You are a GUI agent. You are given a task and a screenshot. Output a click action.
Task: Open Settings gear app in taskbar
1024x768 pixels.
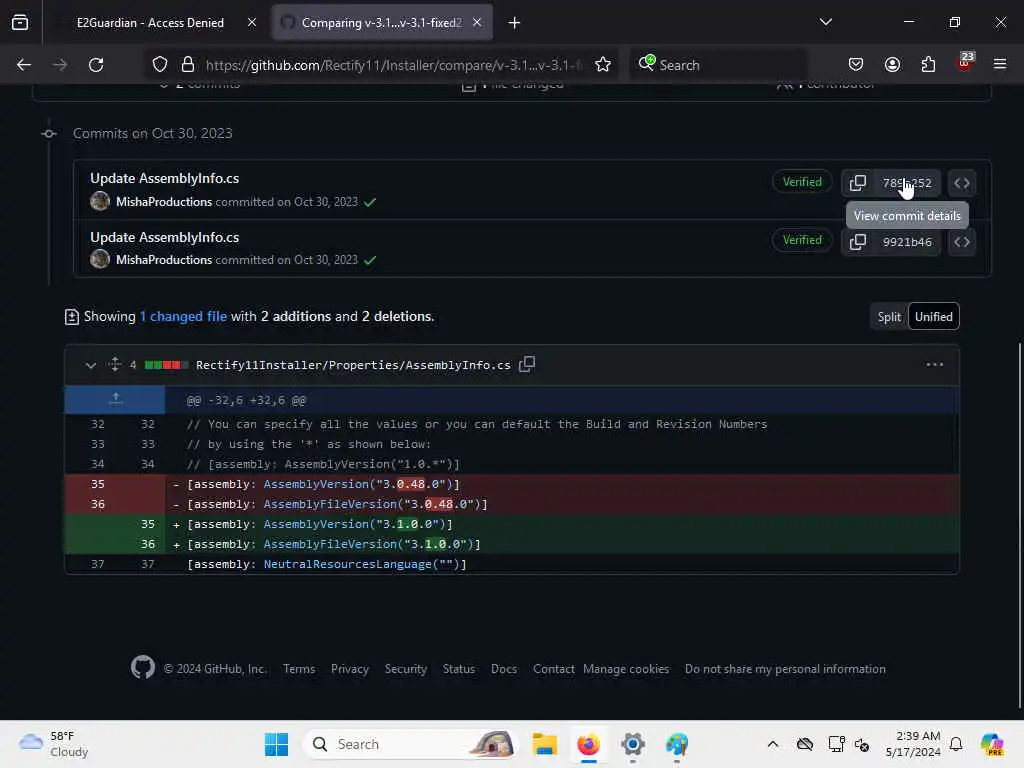click(633, 744)
